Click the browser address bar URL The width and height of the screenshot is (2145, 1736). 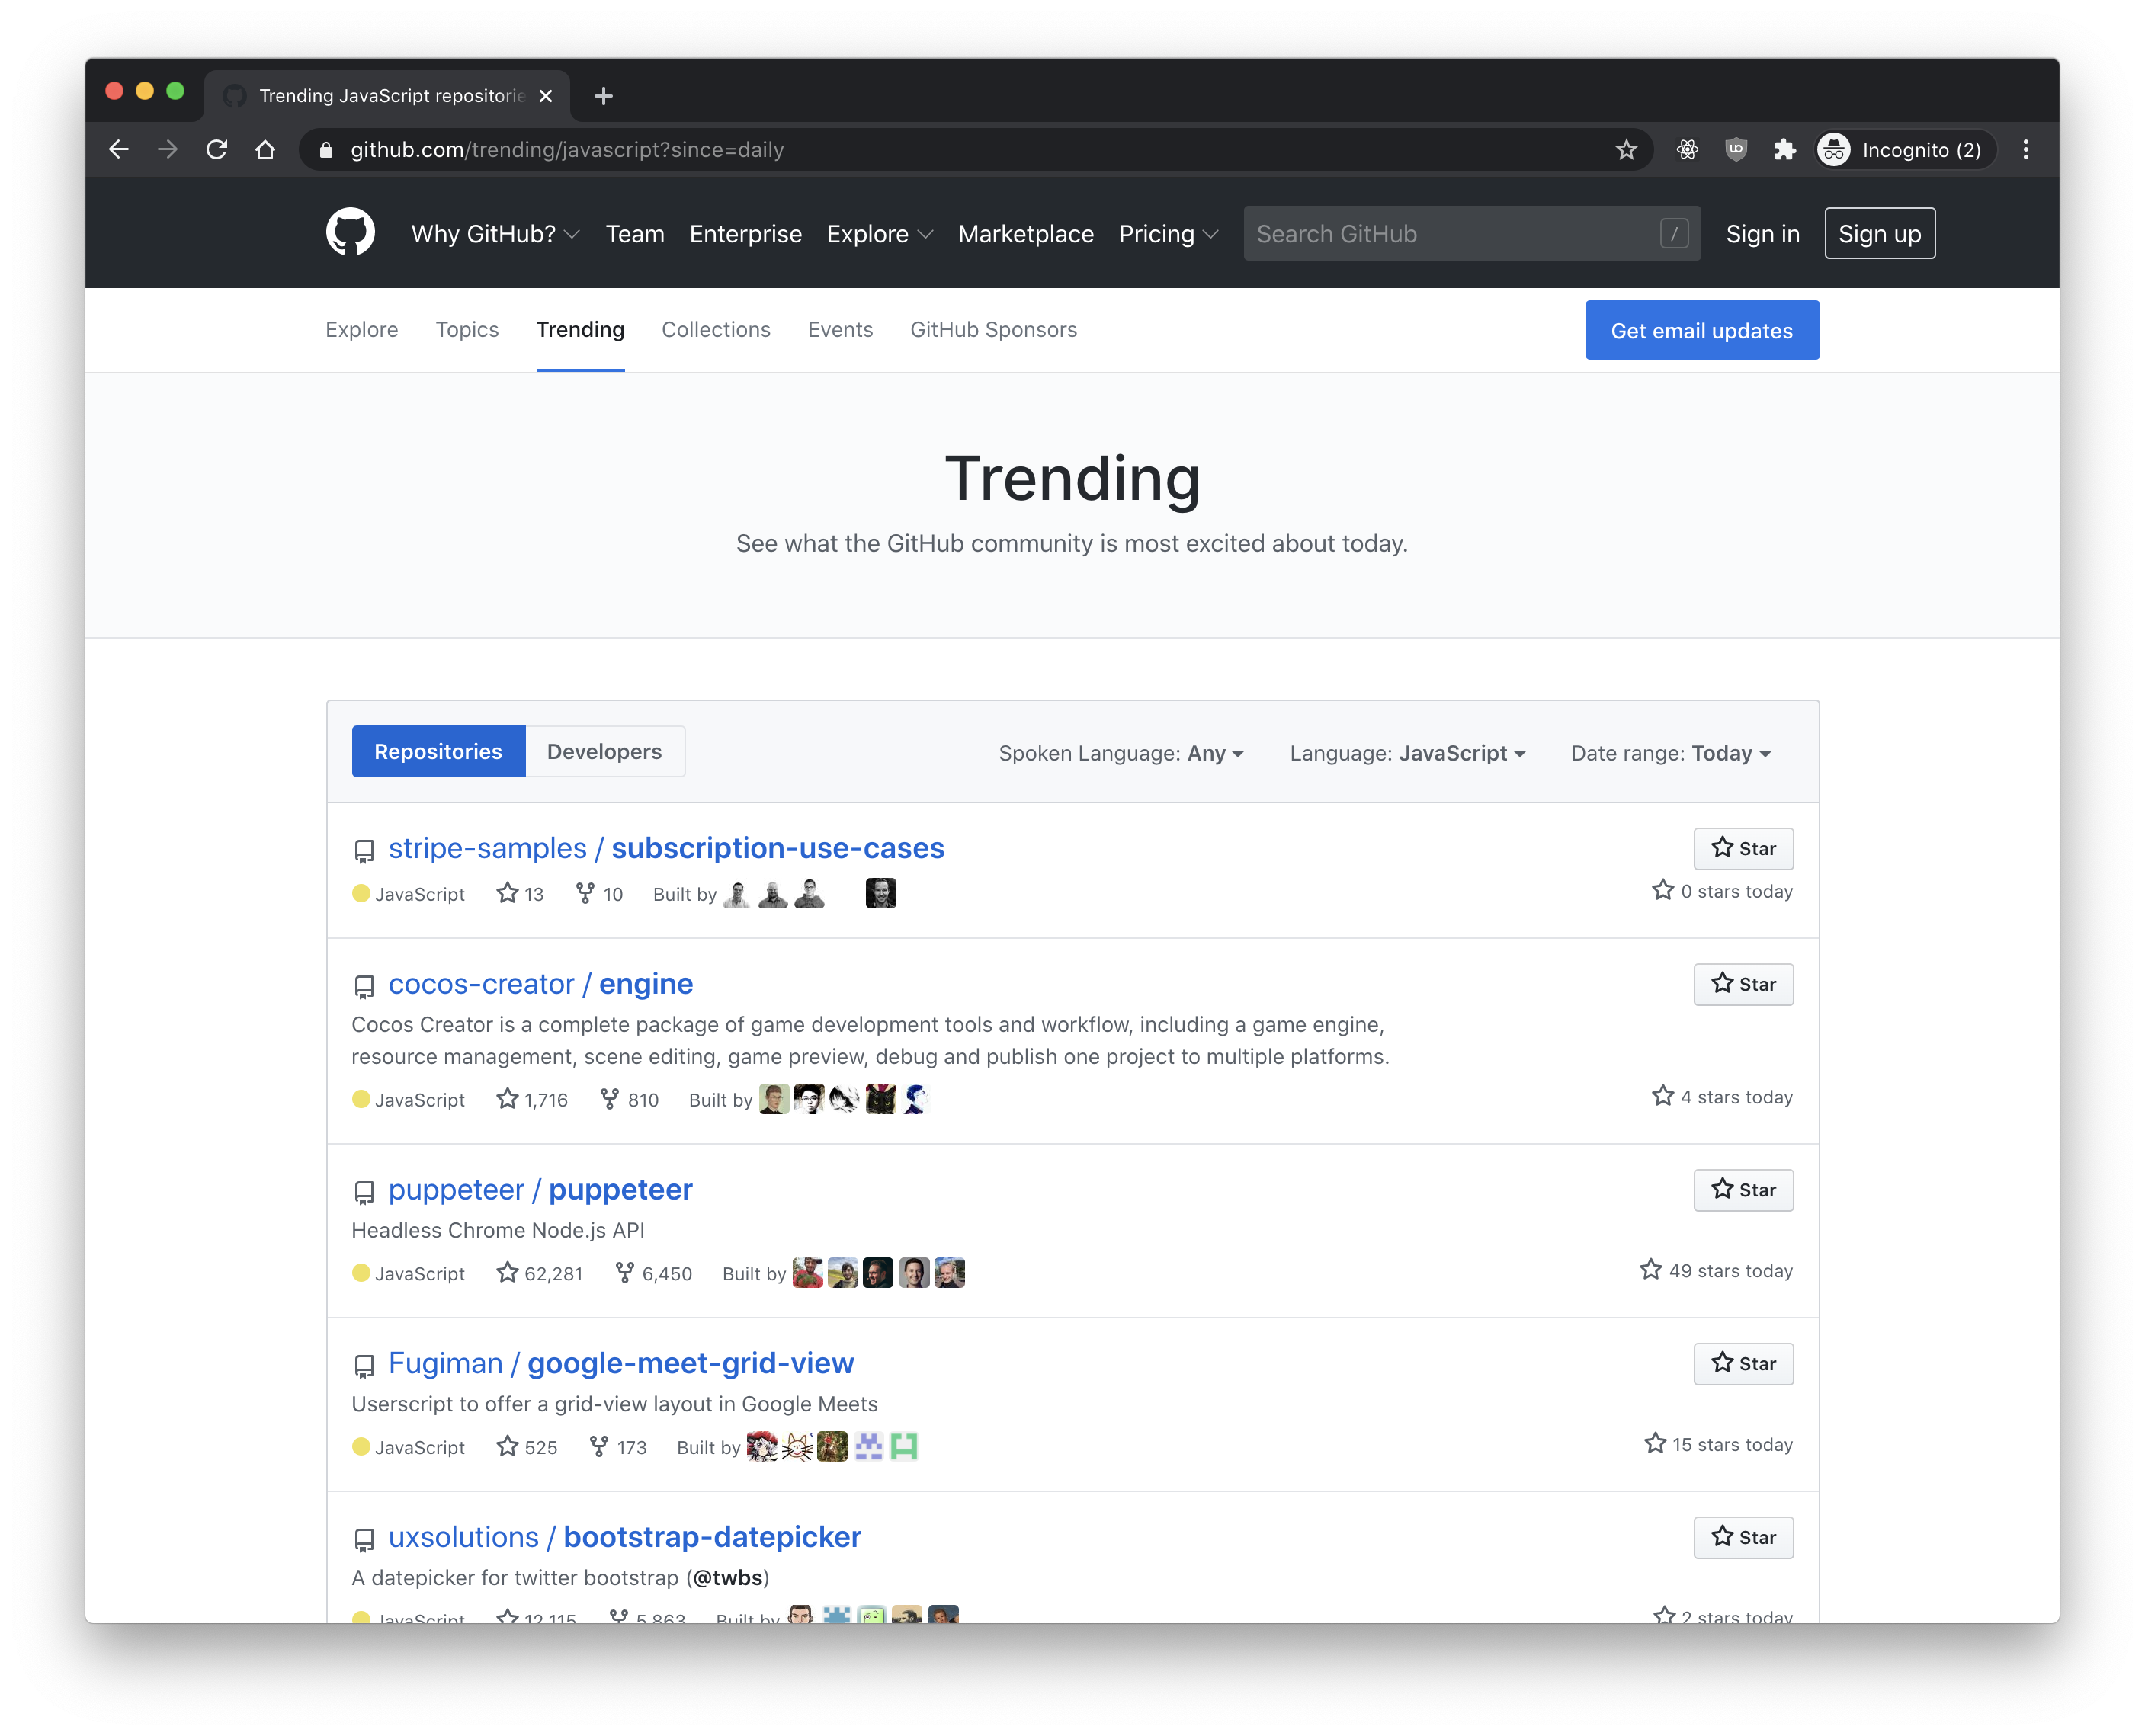tap(567, 150)
